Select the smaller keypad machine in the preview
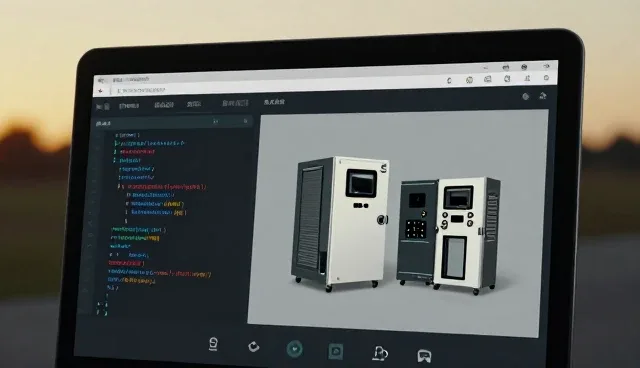Screen dimensions: 640x368 click(x=448, y=235)
